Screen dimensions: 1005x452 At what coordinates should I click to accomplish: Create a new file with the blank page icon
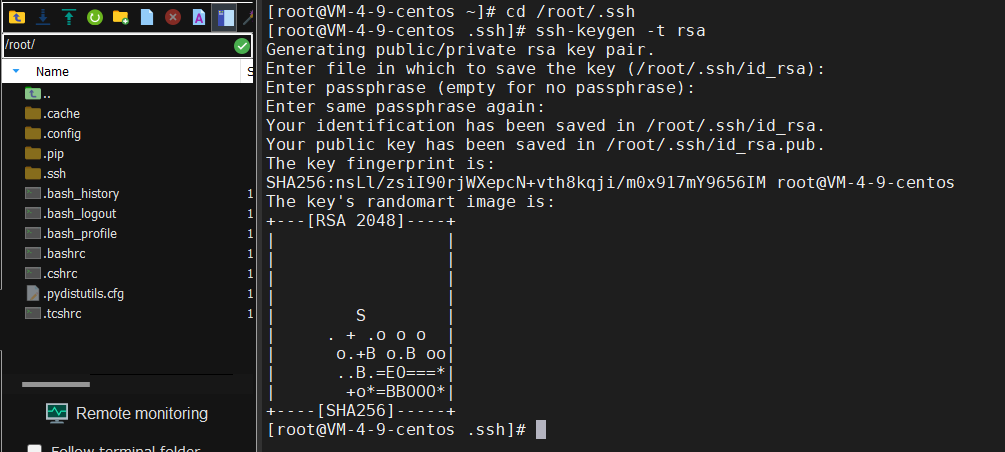tap(147, 17)
